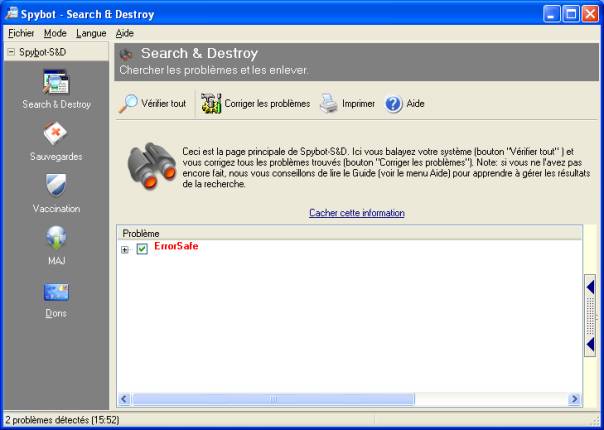
Task: Click the Corriger les problèmes toolbar icon
Action: click(x=211, y=103)
